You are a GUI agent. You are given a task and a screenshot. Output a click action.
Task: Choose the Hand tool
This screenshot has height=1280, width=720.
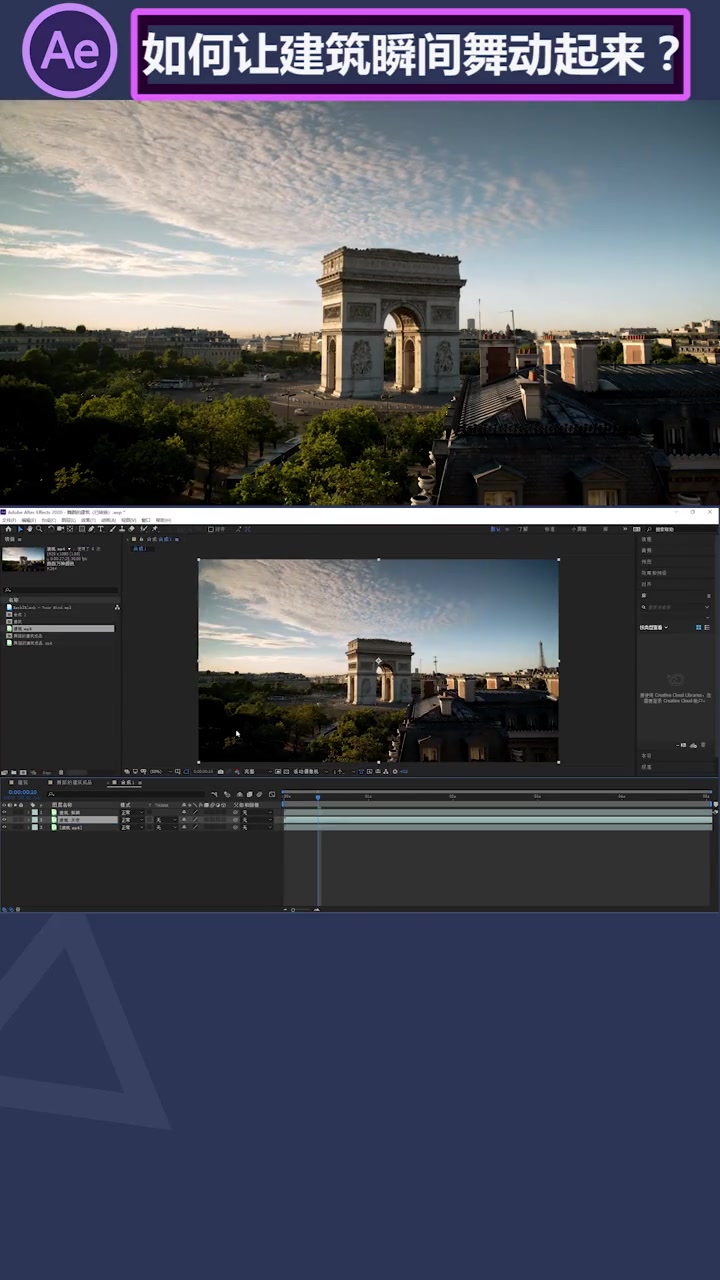(30, 529)
